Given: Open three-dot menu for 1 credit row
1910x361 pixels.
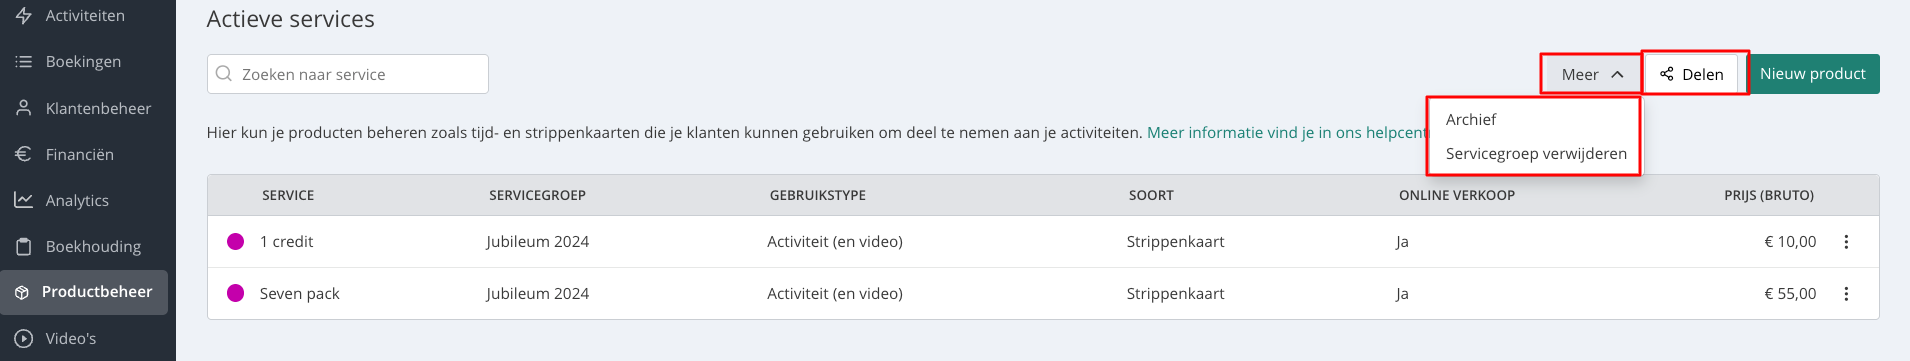Looking at the screenshot, I should tap(1846, 242).
